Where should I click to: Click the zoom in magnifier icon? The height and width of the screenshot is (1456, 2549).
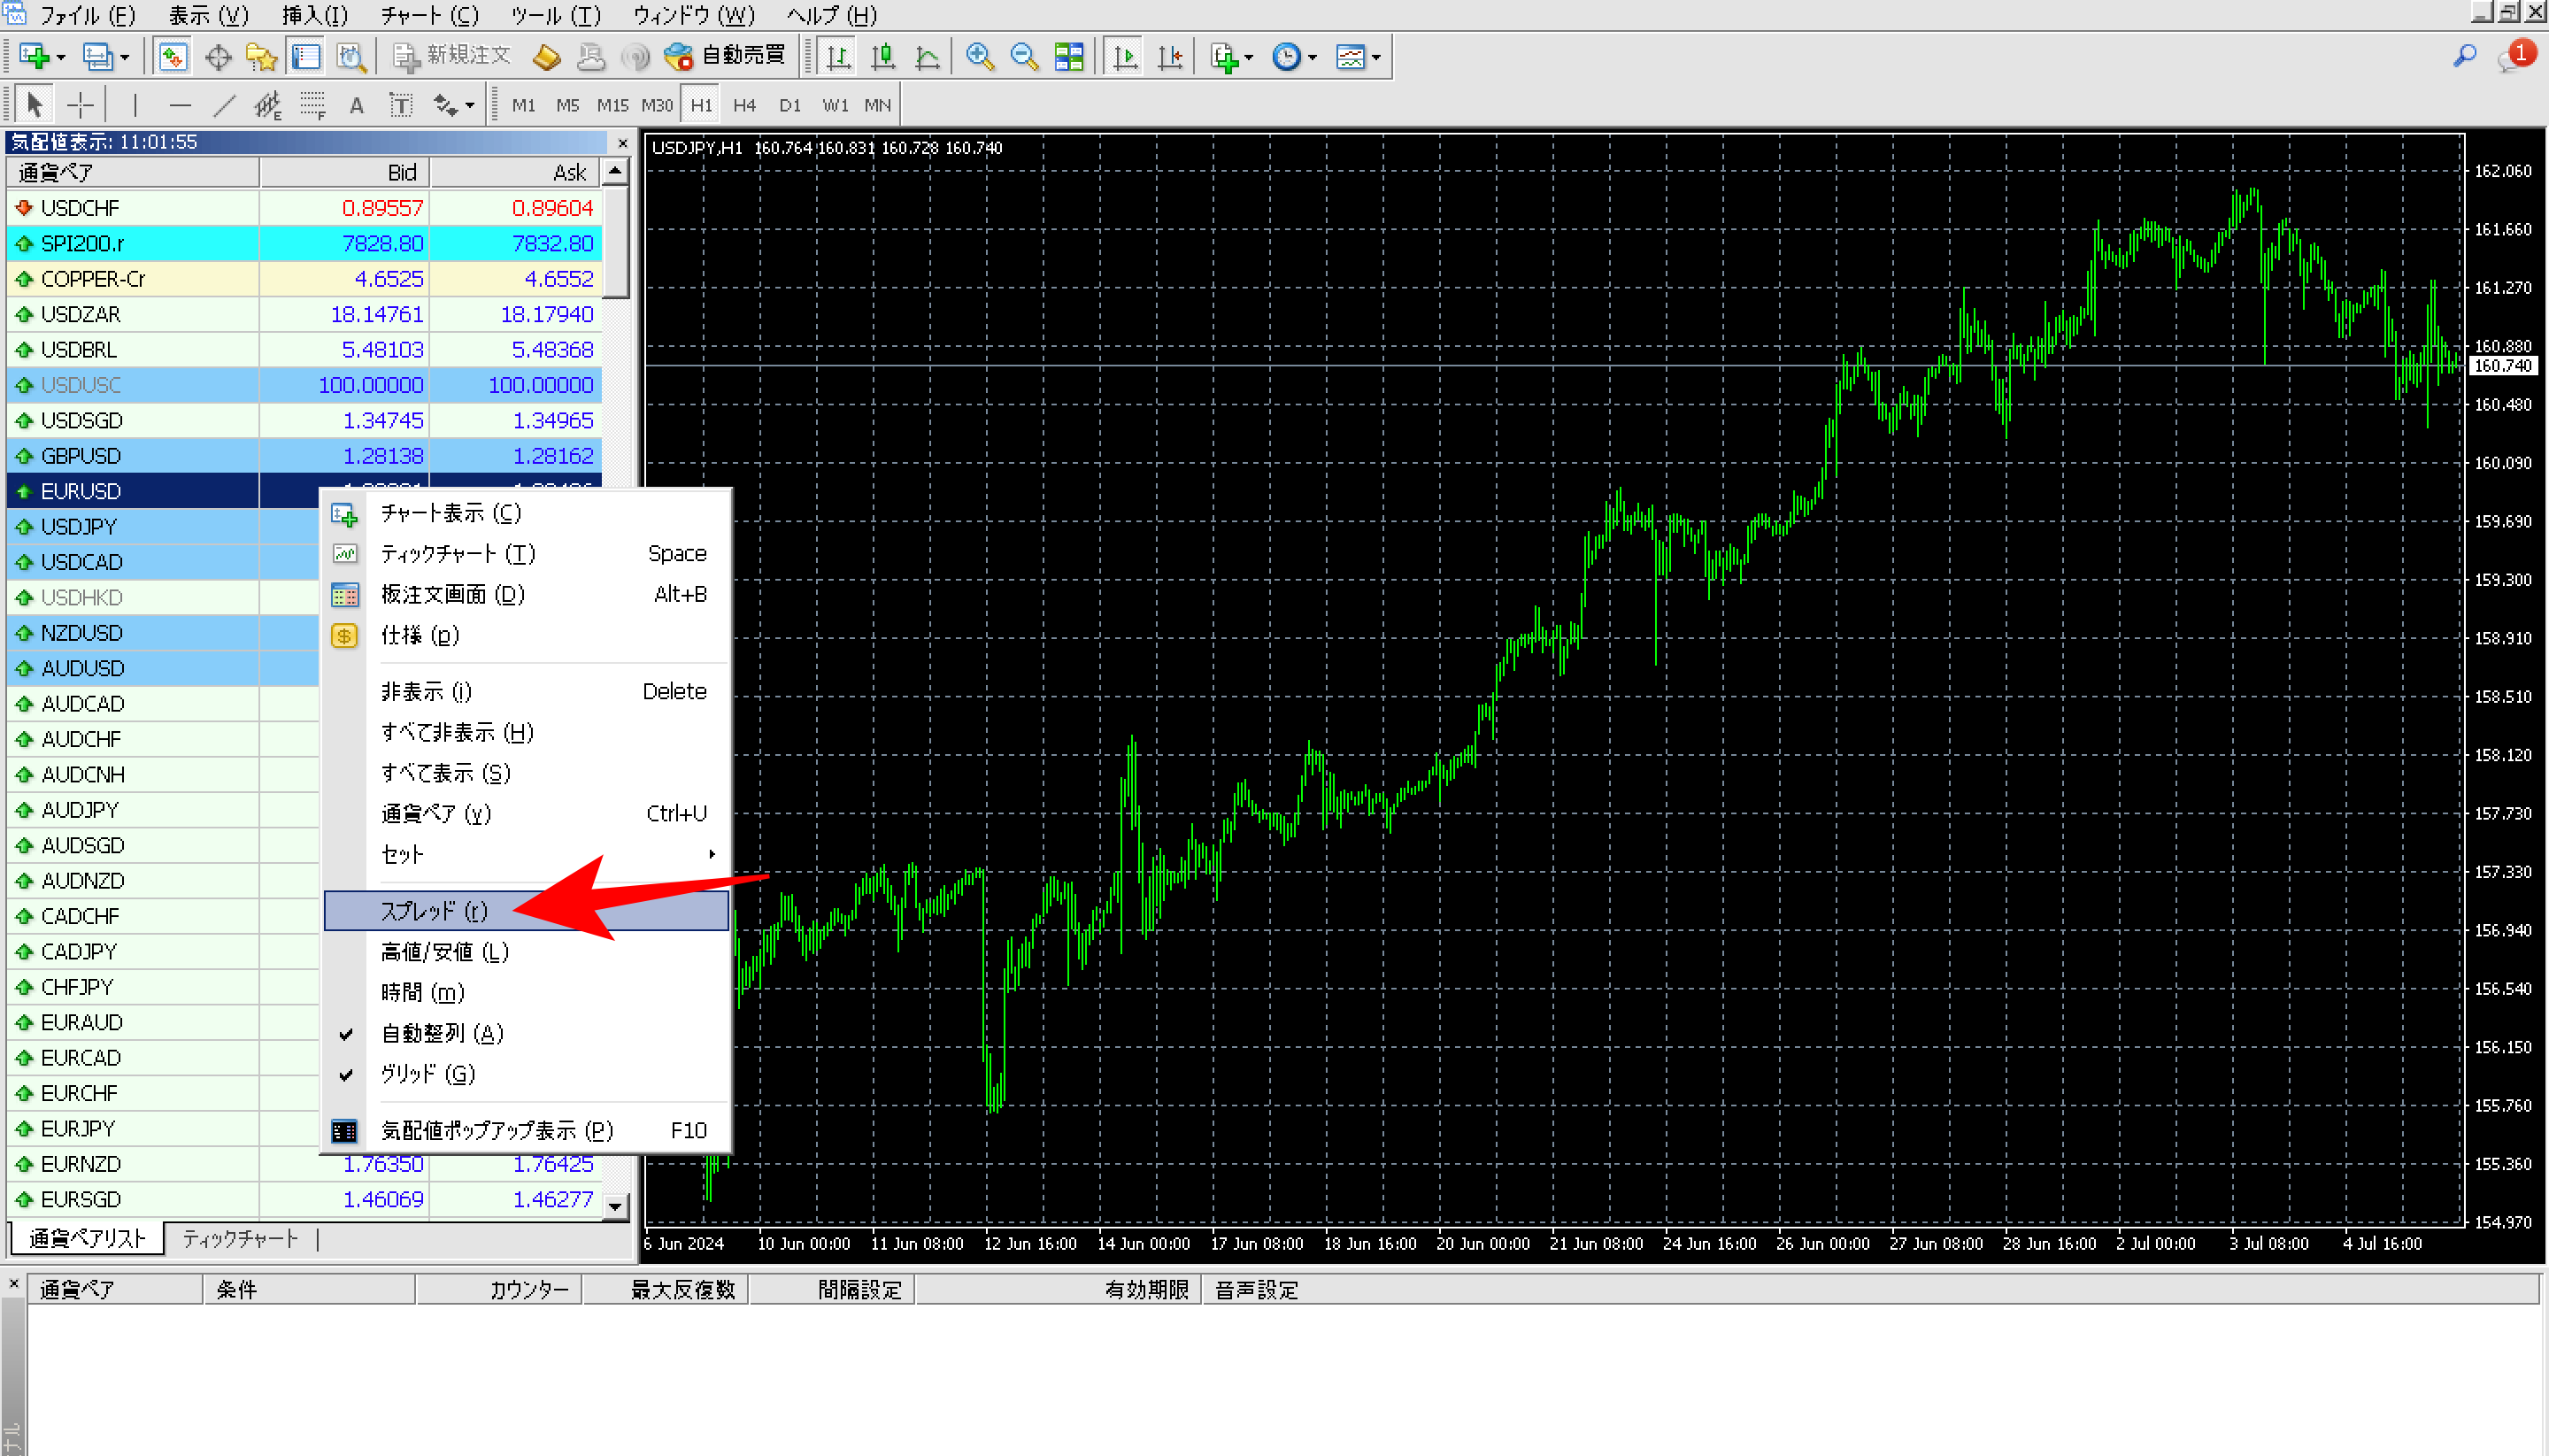[x=979, y=57]
